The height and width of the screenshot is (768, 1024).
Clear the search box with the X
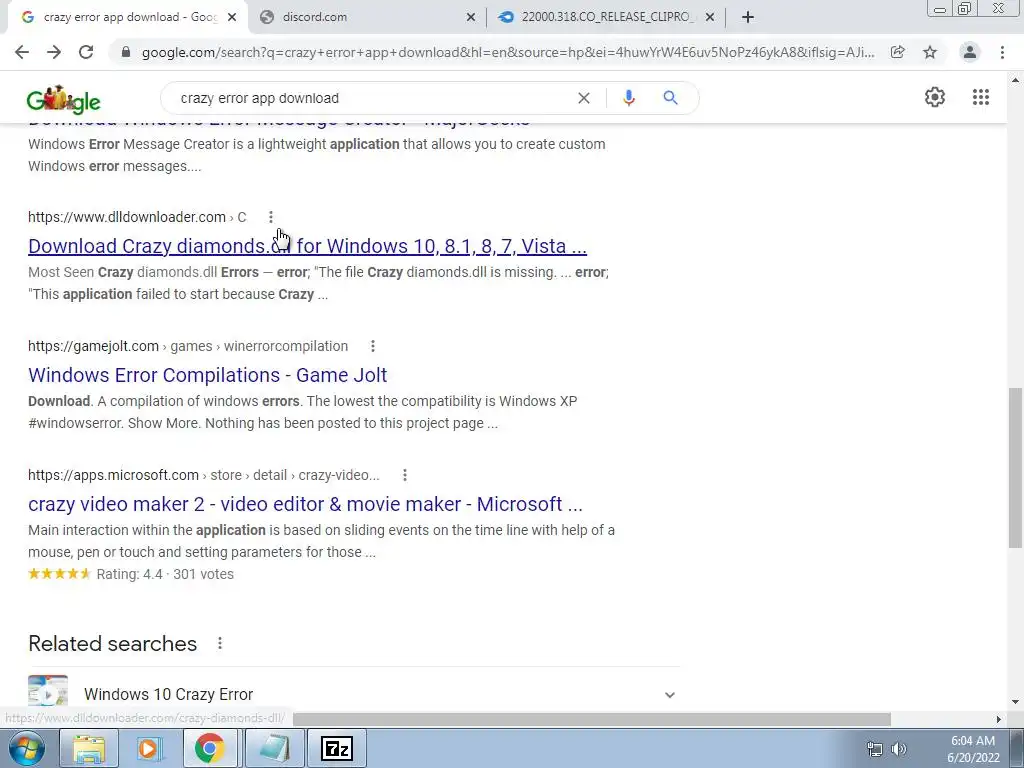pos(584,98)
